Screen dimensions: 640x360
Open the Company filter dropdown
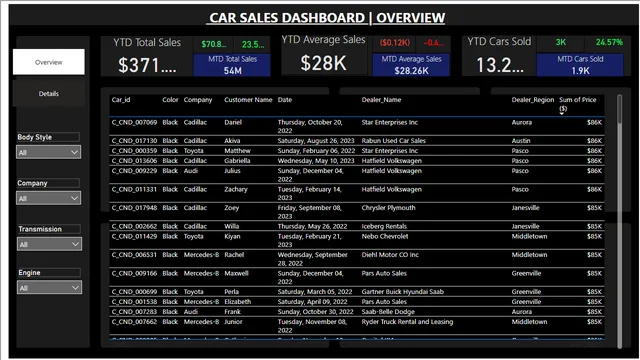(x=49, y=198)
